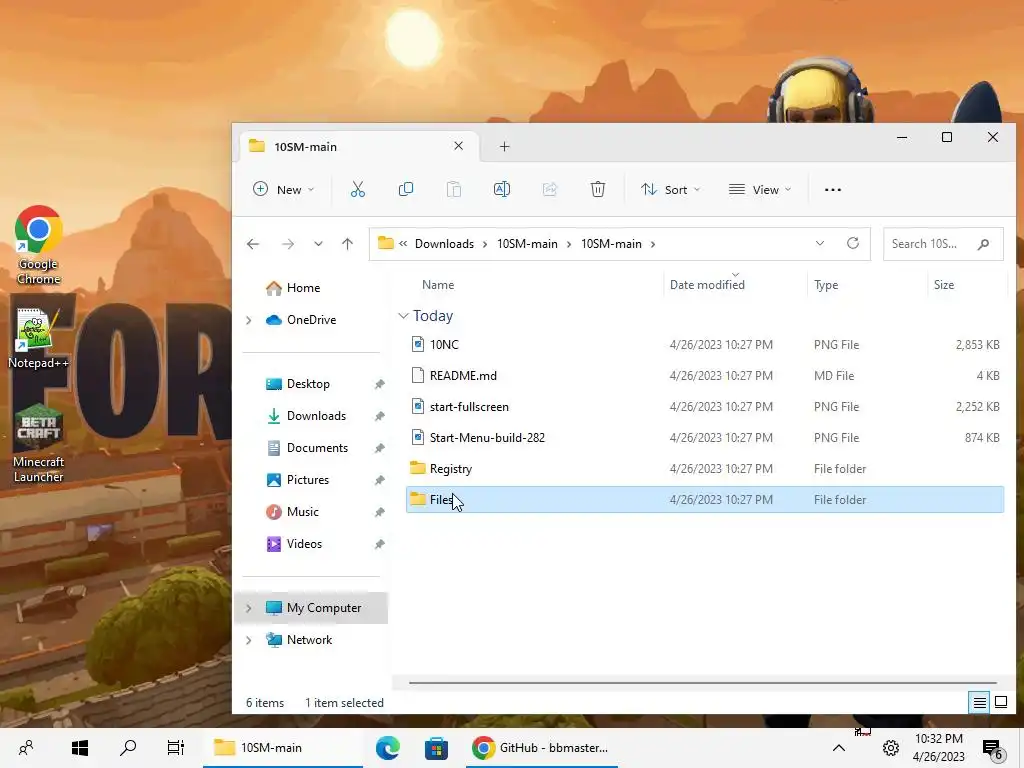Go up one folder level arrow
The width and height of the screenshot is (1024, 768).
pos(347,244)
